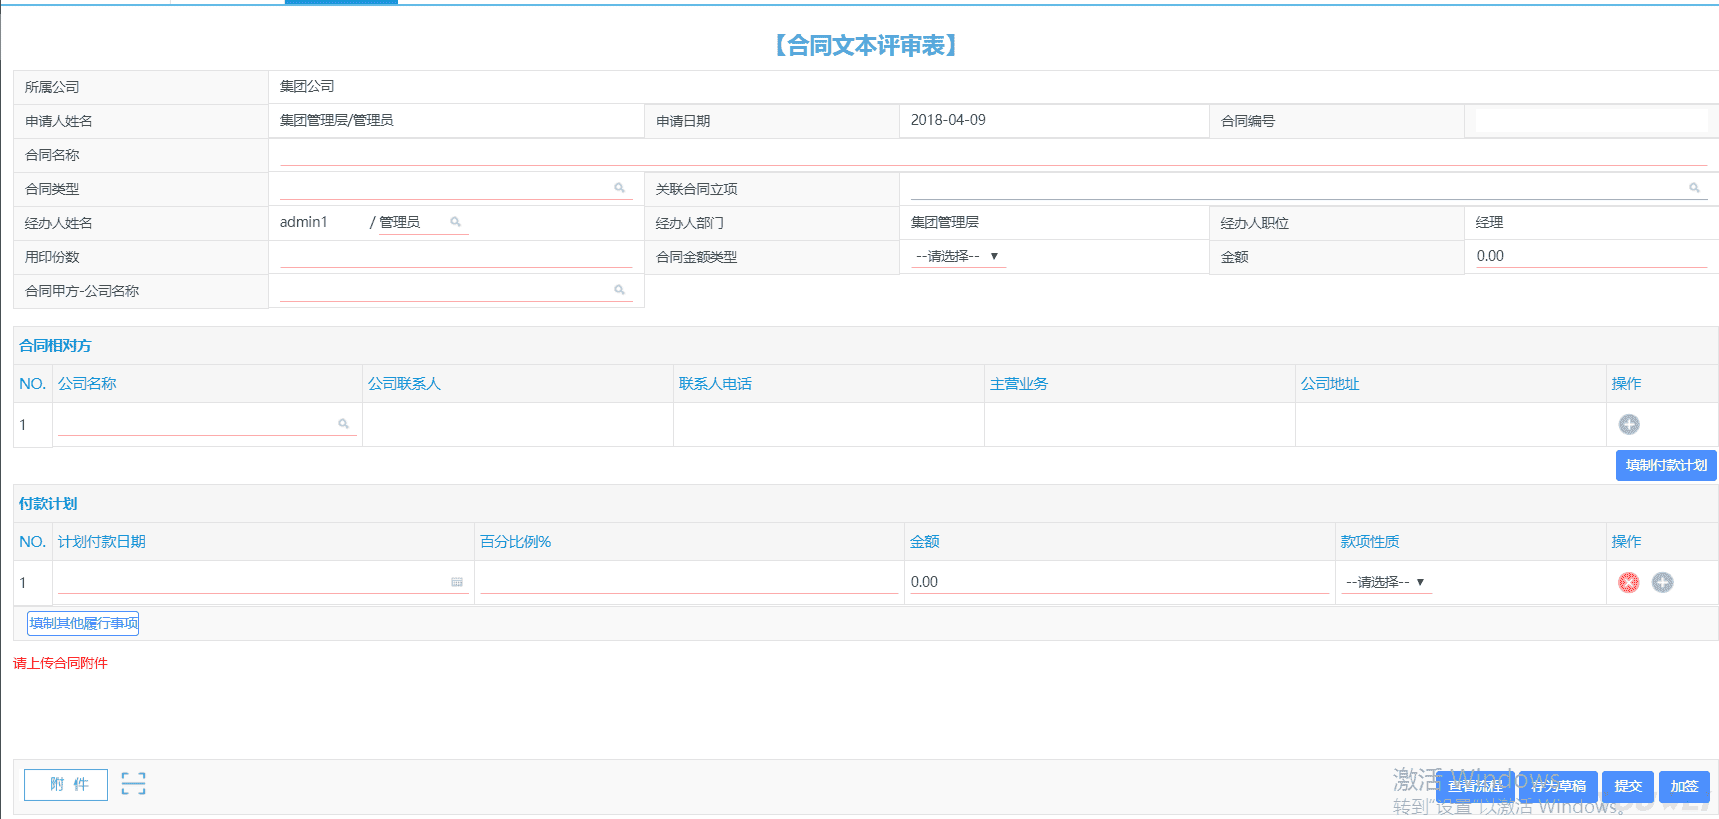Focus the 合同名称 input field
Screen dimensions: 1719x819
tap(993, 155)
